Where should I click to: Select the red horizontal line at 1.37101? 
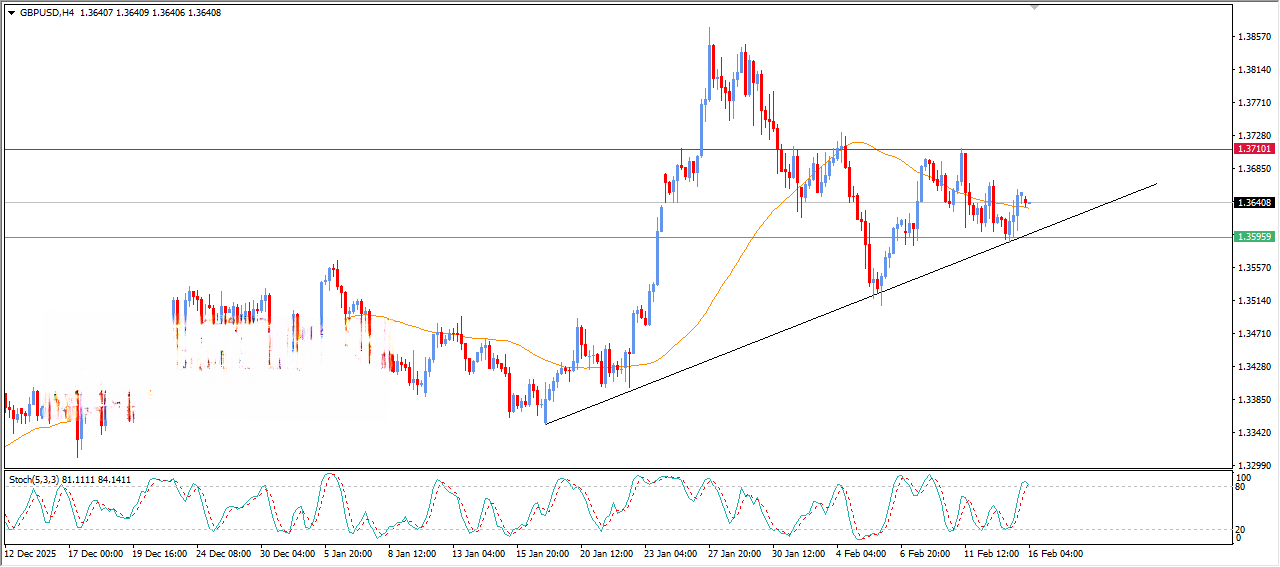(x=400, y=149)
